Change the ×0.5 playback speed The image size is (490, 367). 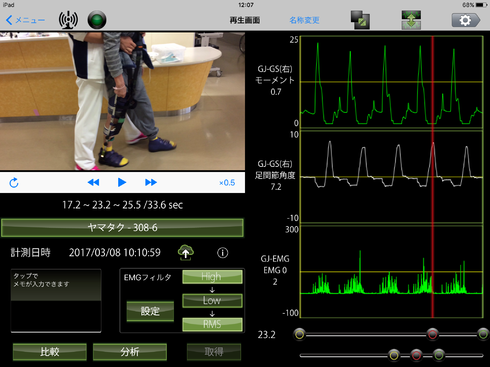coord(227,183)
